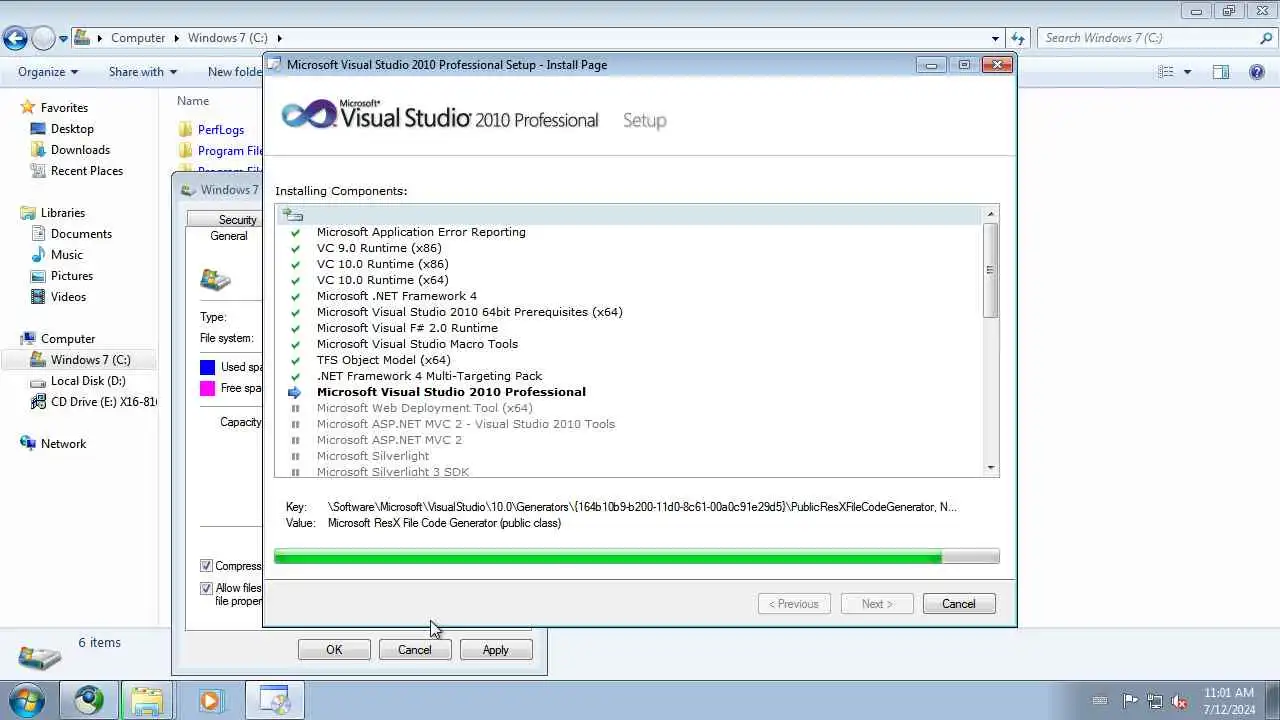
Task: Click Microsoft .NET Framework 4 list entry
Action: 397,296
